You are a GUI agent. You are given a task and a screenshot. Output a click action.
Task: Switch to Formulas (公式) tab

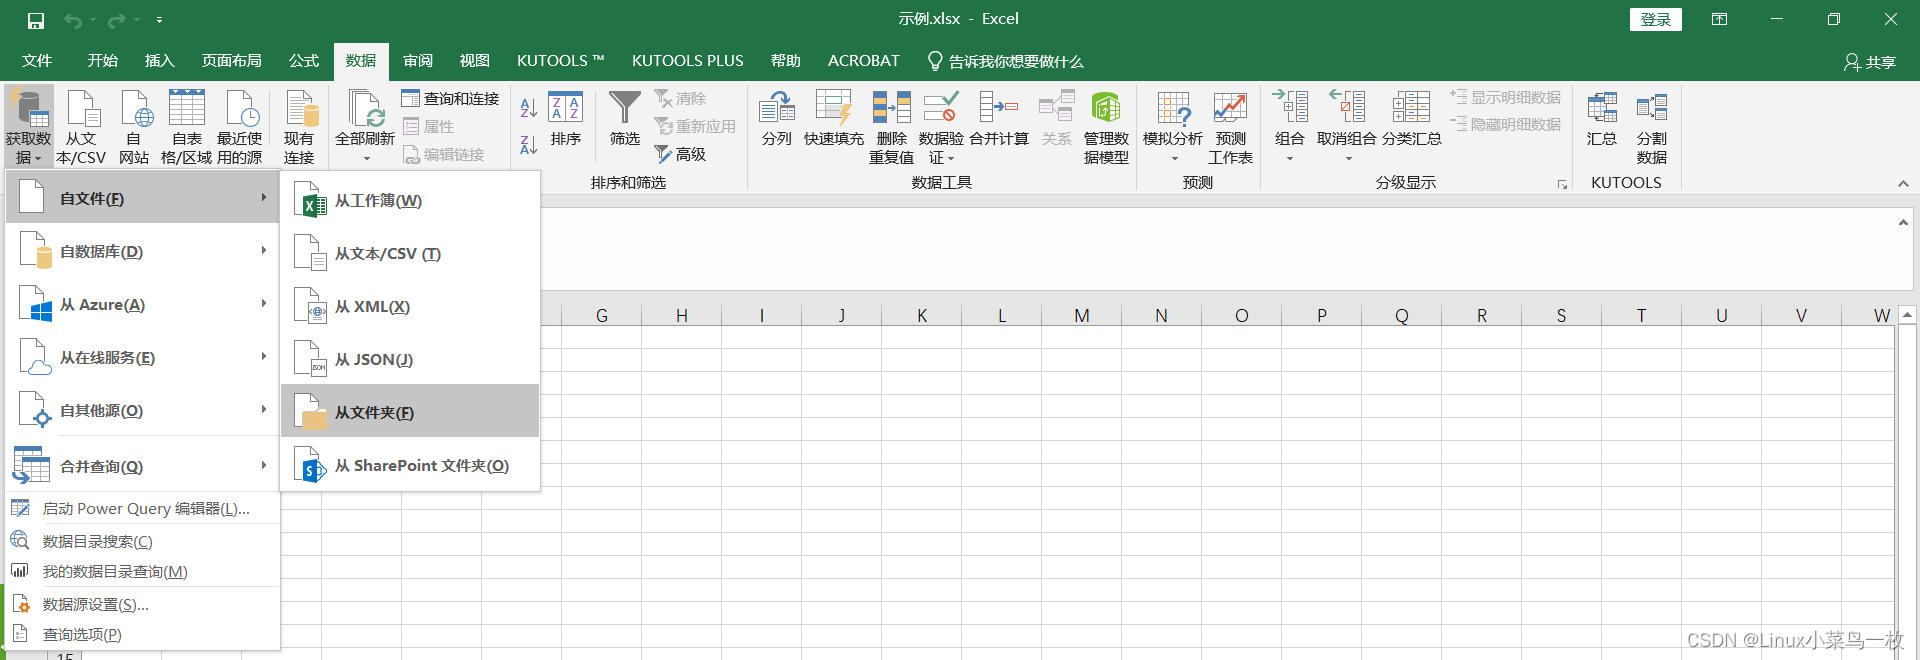tap(304, 61)
